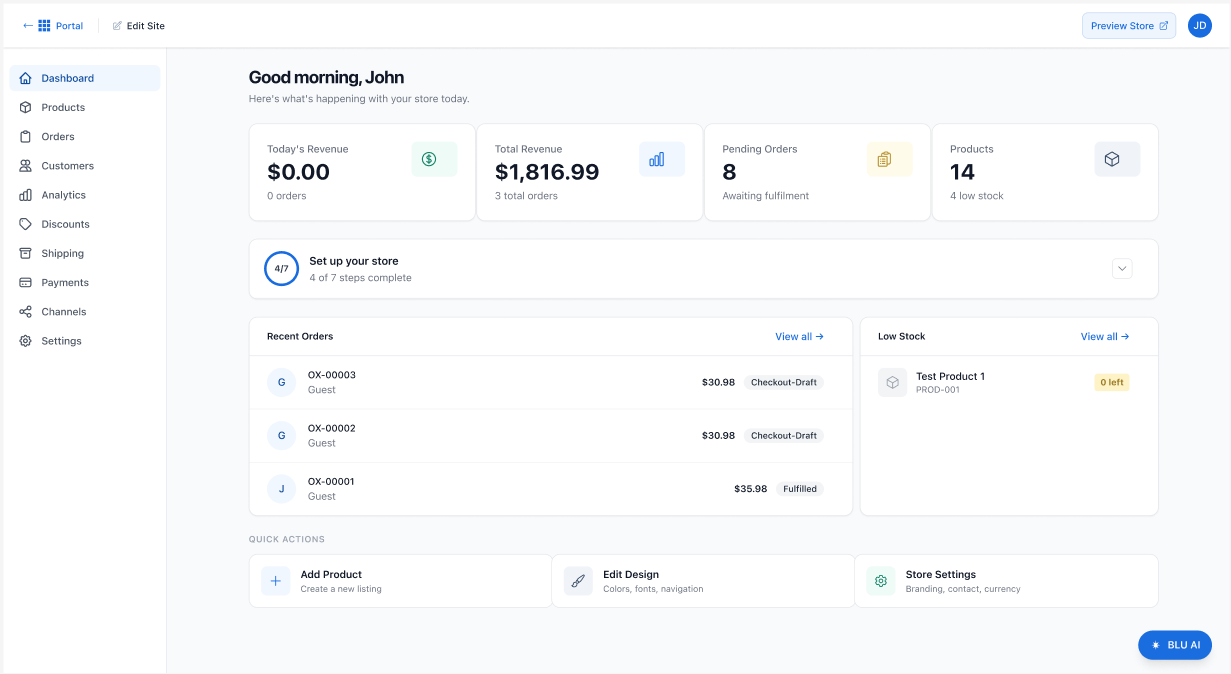Click the Dashboard home icon in sidebar

click(x=25, y=78)
